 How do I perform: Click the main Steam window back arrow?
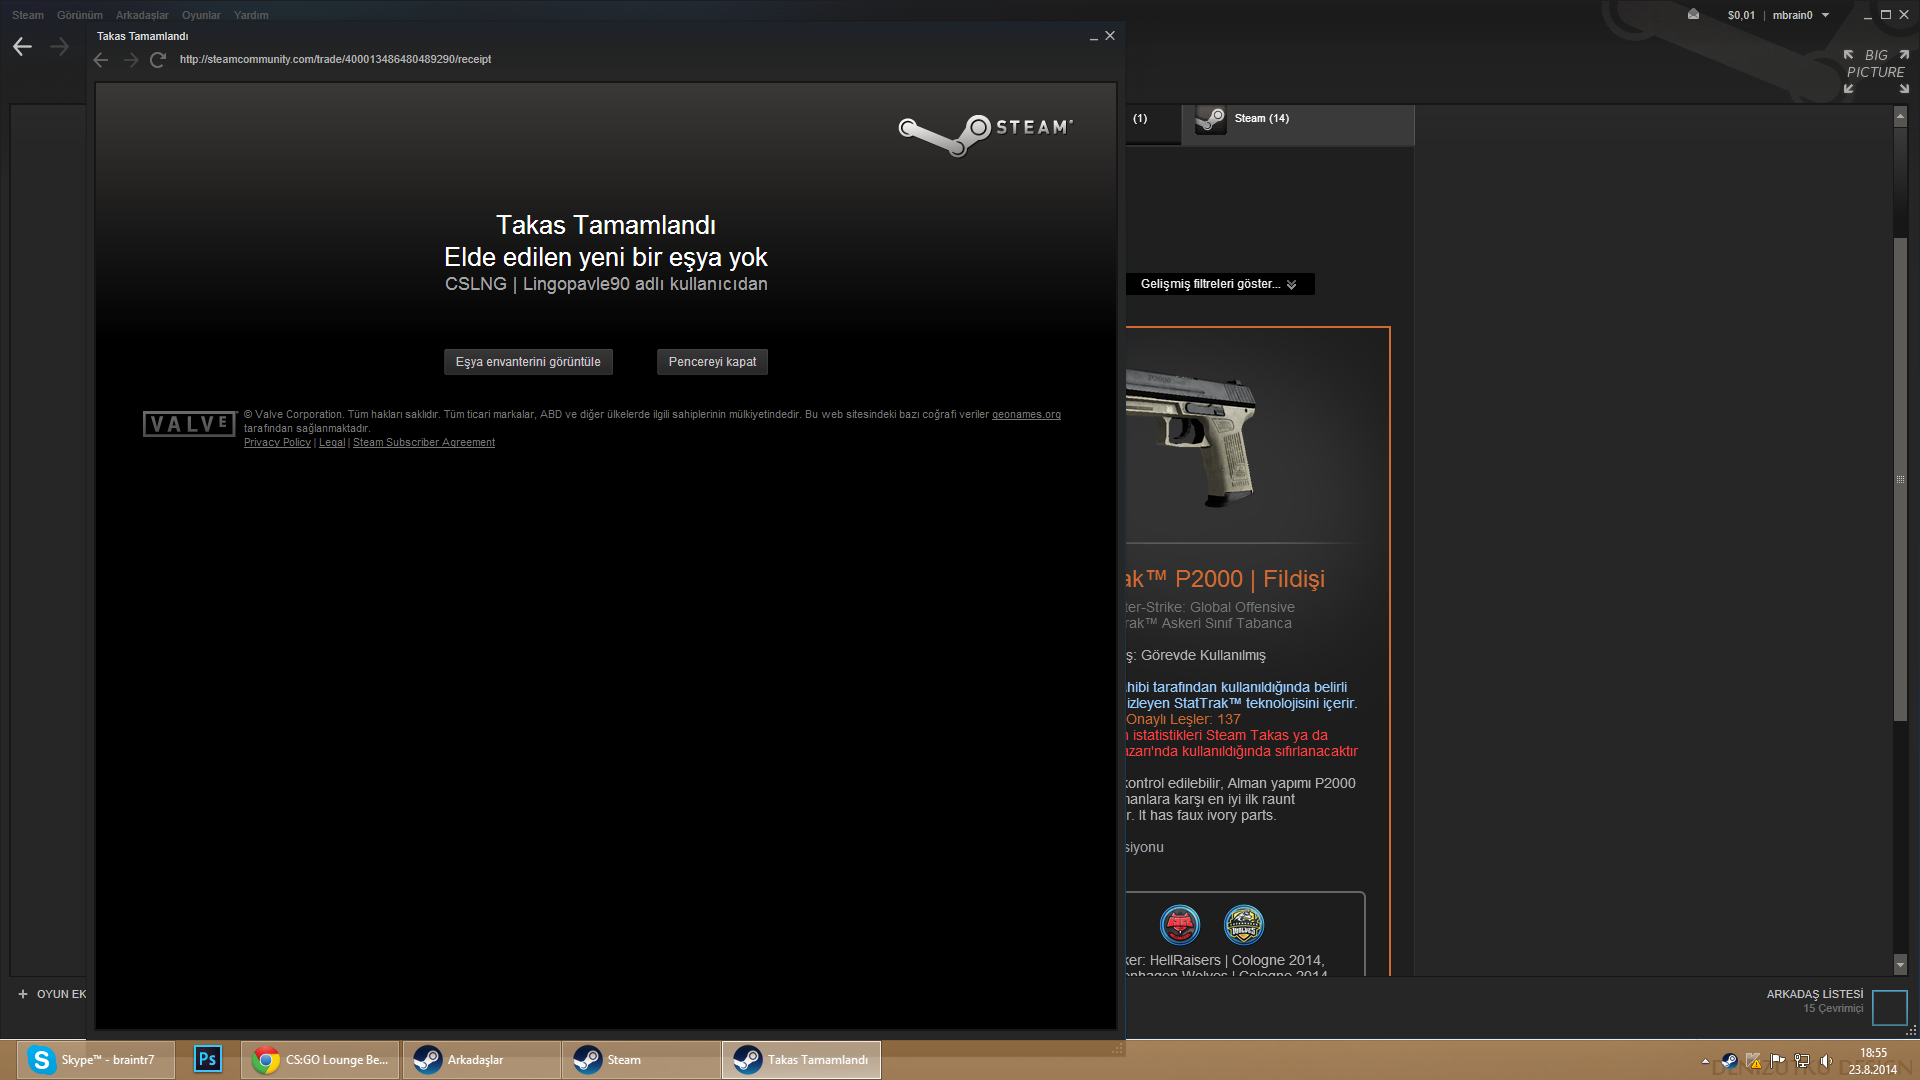click(22, 46)
